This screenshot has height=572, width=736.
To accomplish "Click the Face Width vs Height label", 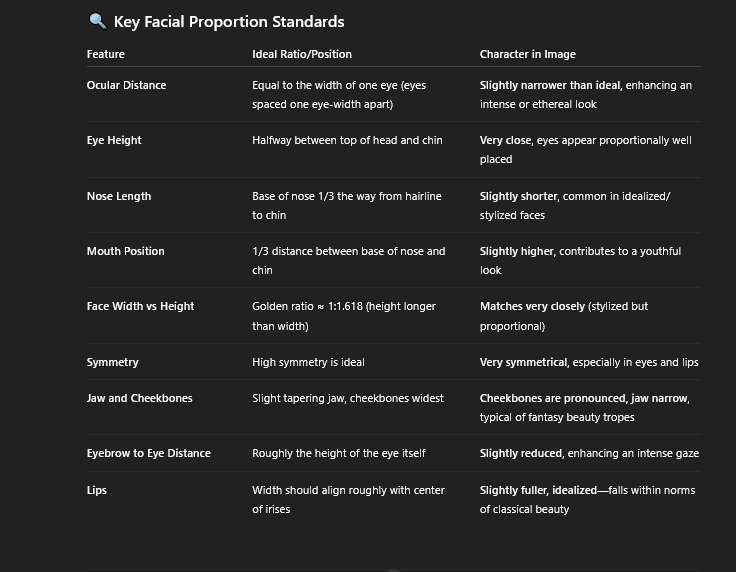I will pos(140,306).
